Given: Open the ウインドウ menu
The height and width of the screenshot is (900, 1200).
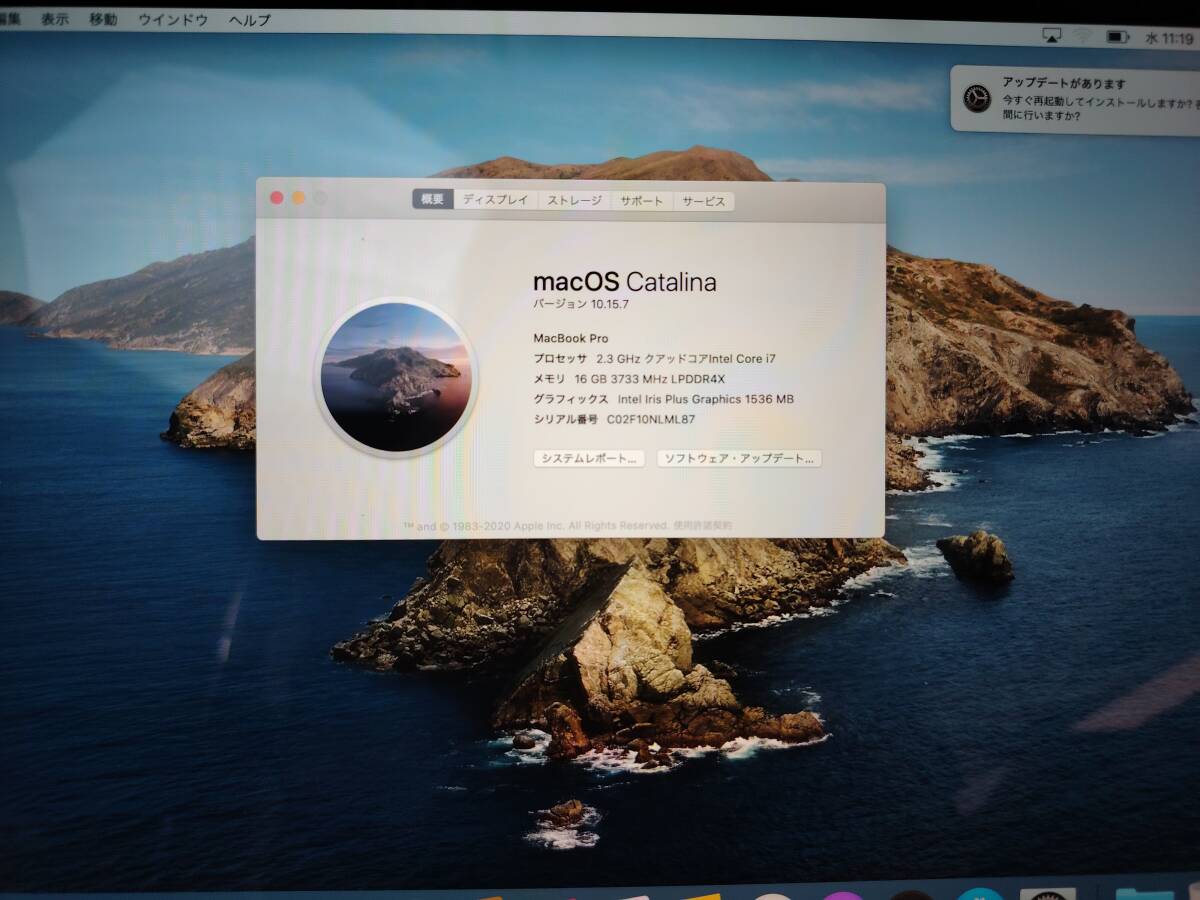Looking at the screenshot, I should (x=173, y=19).
